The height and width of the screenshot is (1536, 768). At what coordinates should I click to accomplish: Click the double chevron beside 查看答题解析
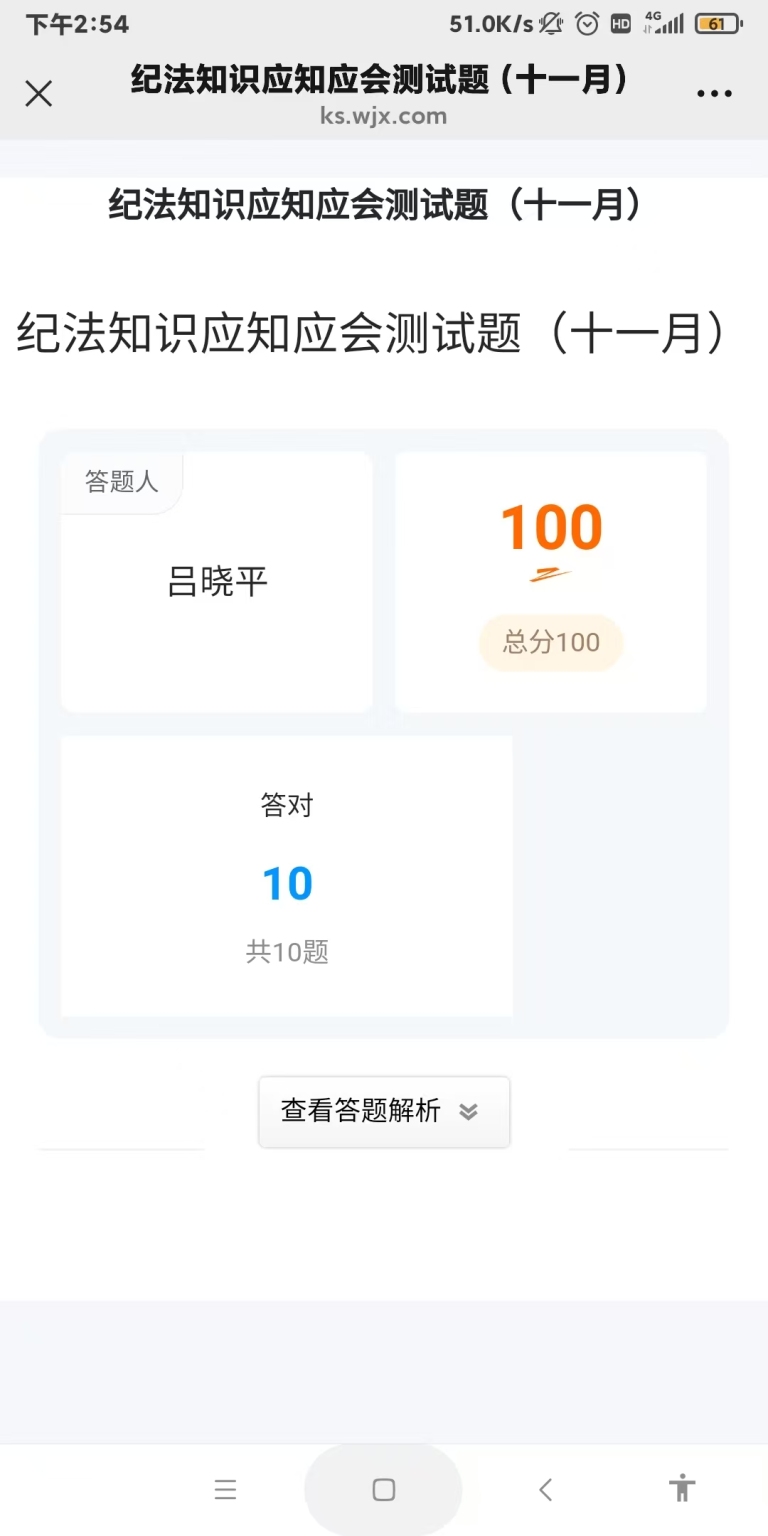point(468,1112)
